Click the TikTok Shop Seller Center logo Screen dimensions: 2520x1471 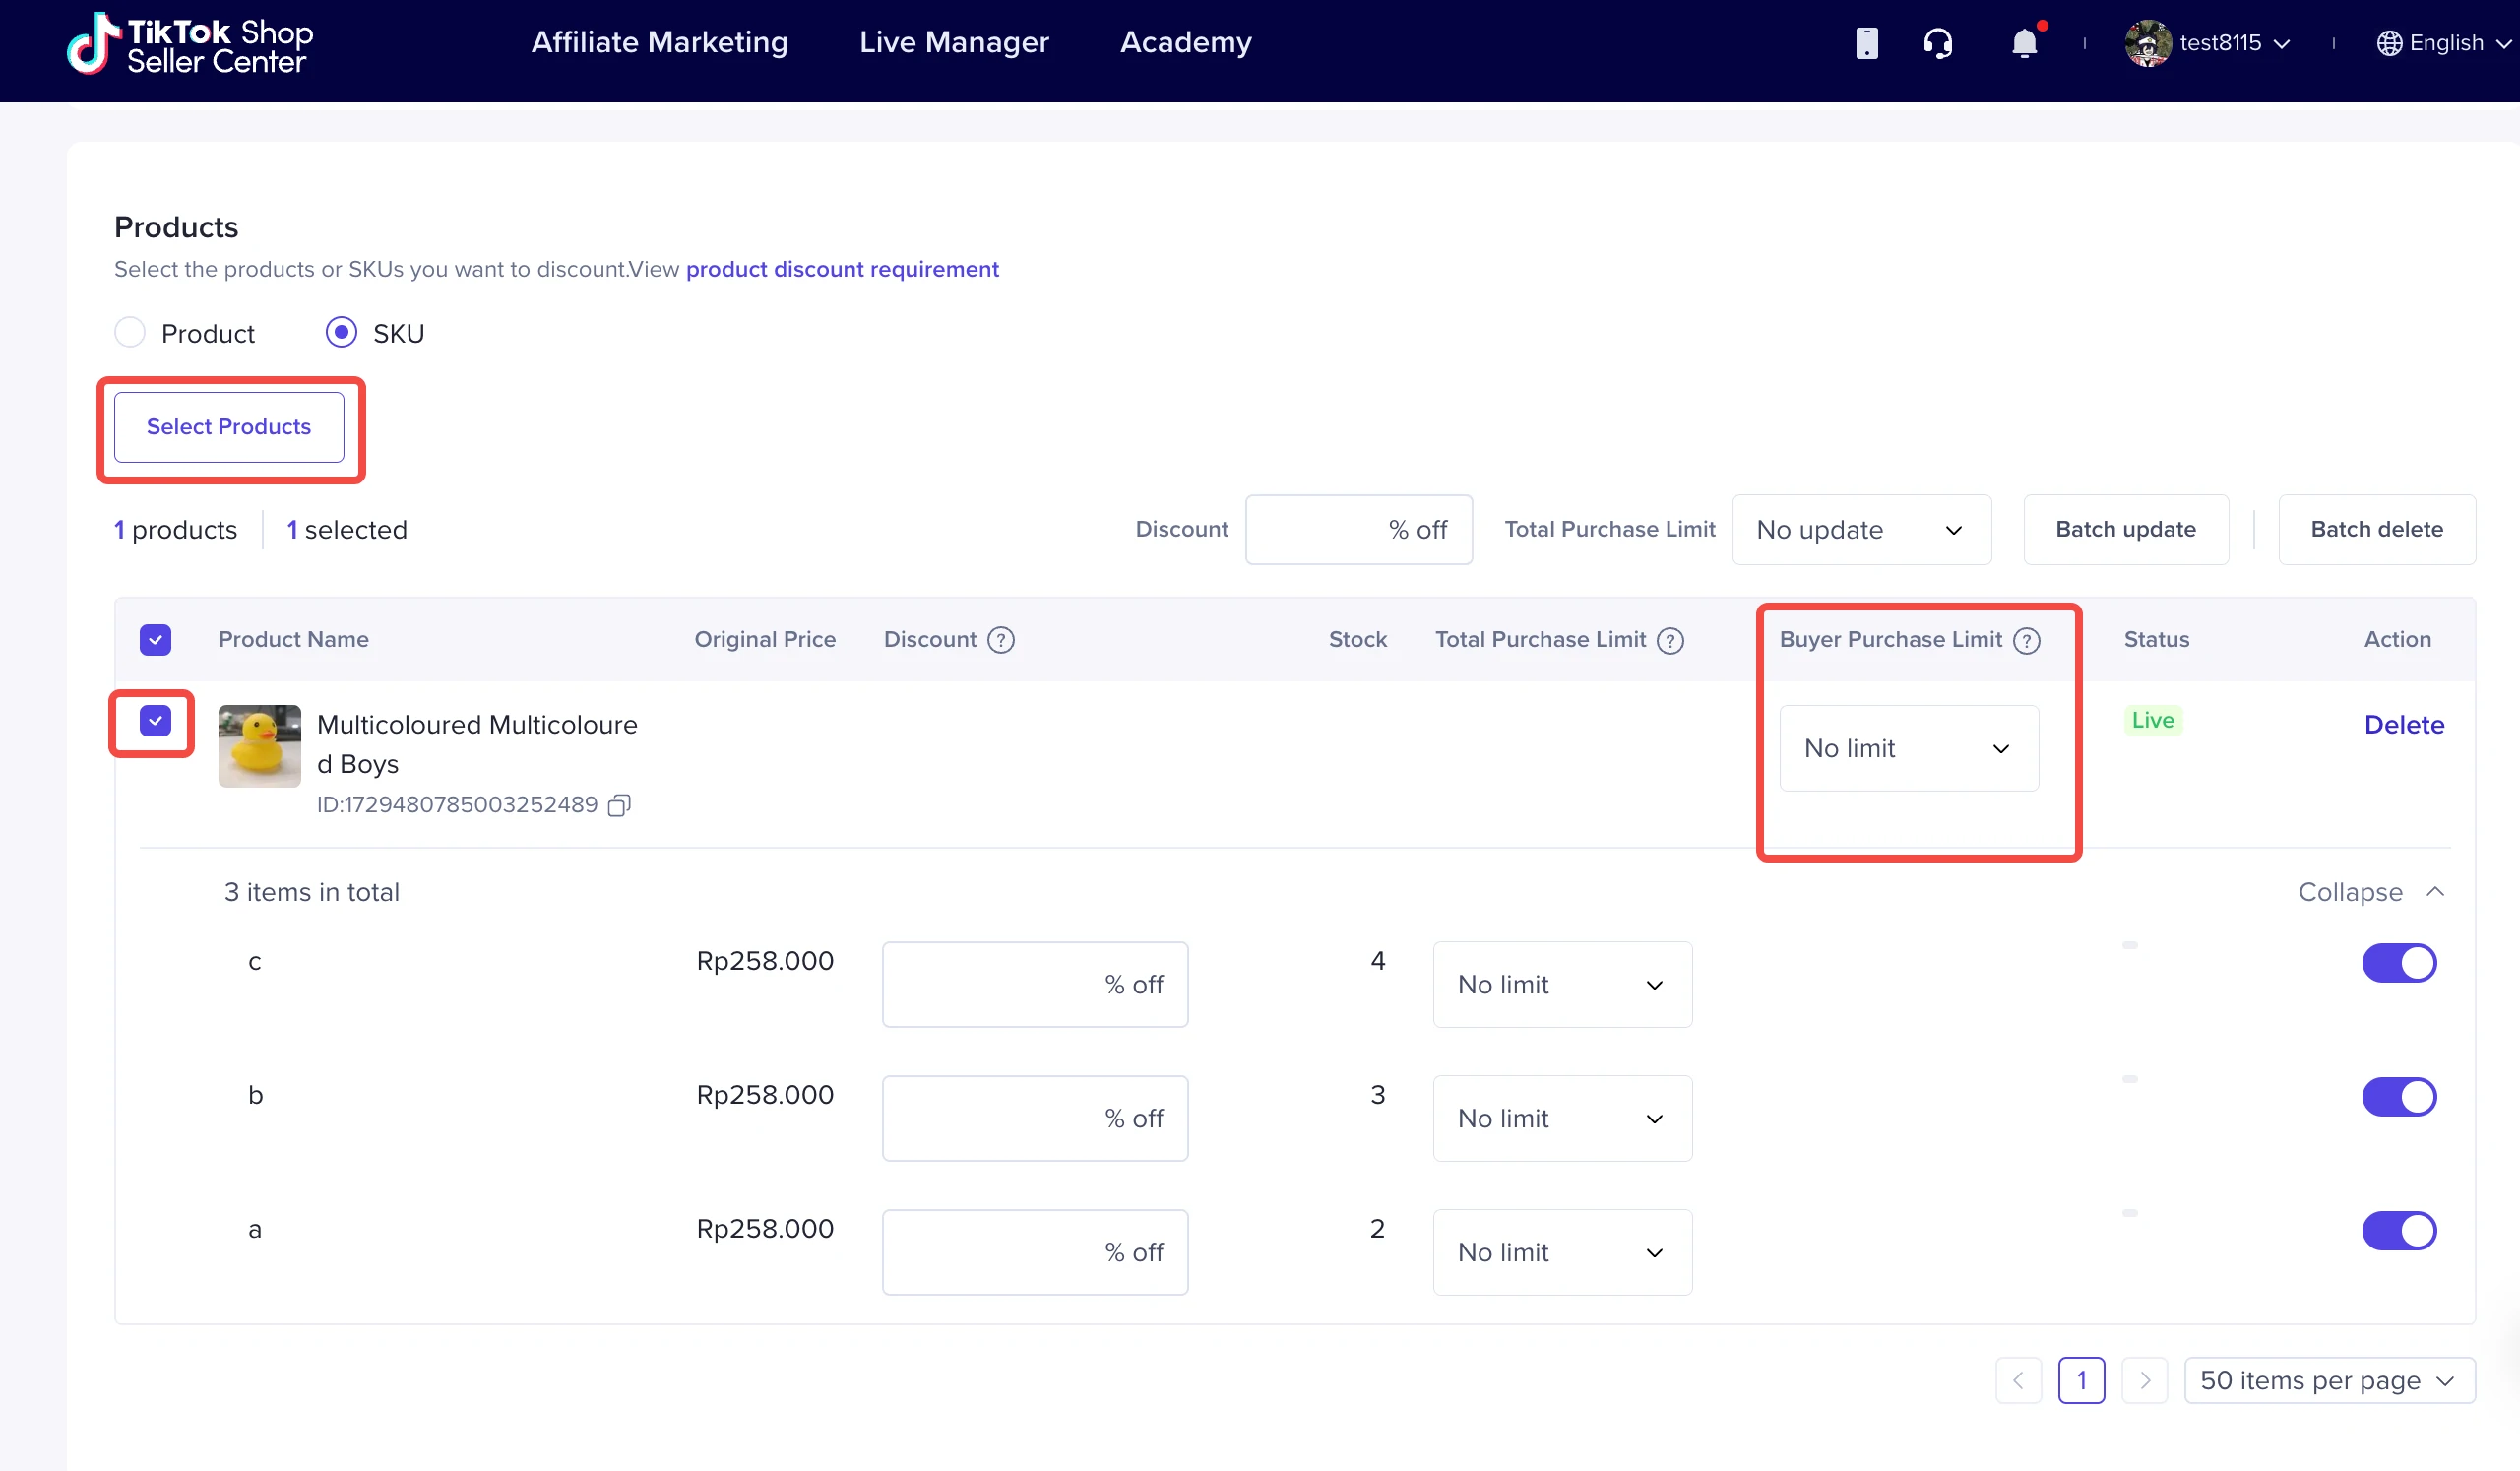coord(190,44)
